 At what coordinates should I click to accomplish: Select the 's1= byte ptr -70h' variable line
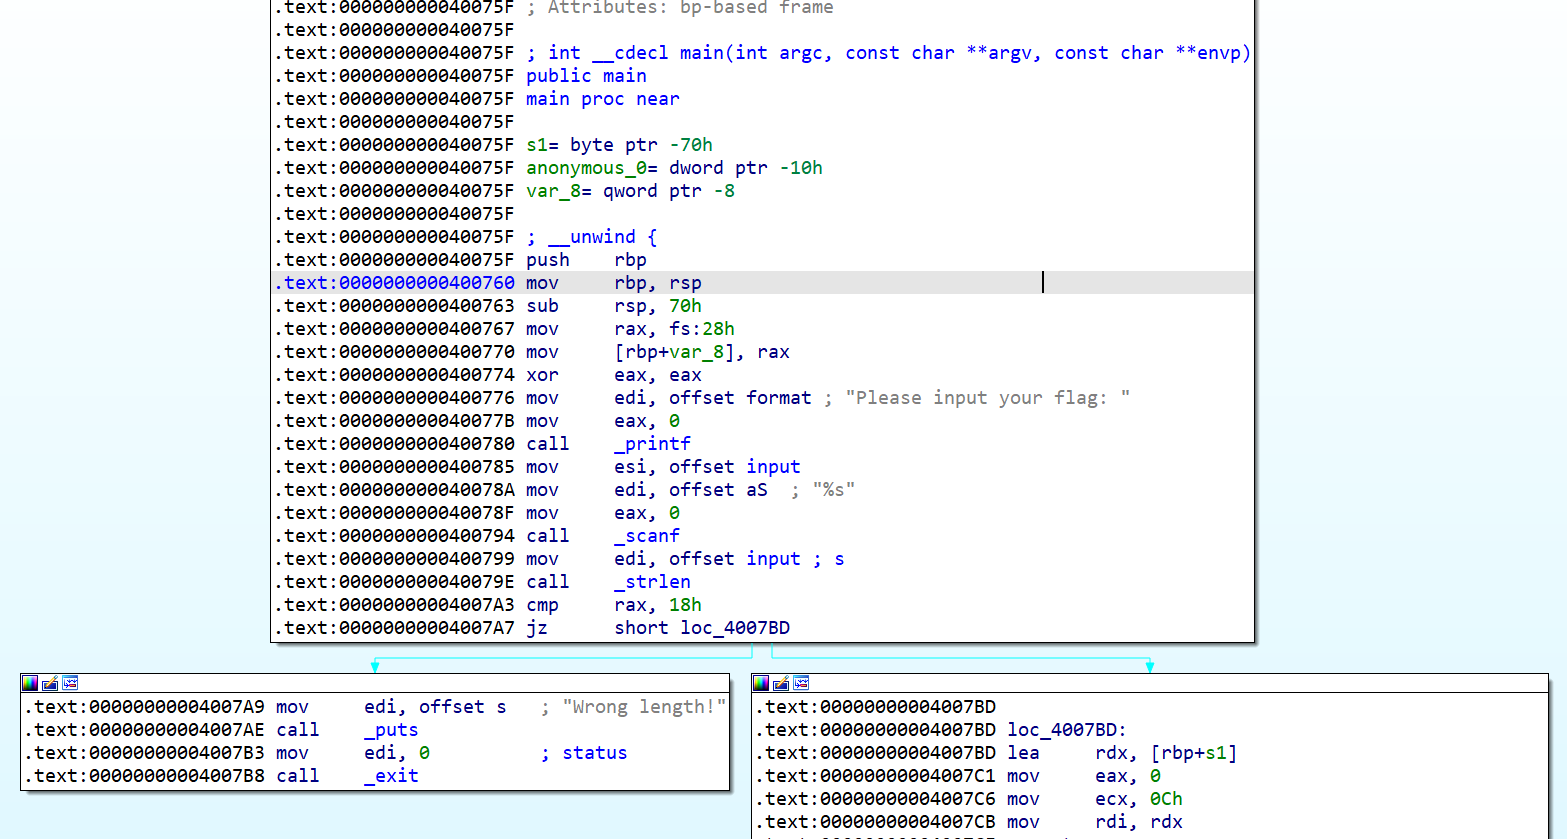[x=620, y=145]
